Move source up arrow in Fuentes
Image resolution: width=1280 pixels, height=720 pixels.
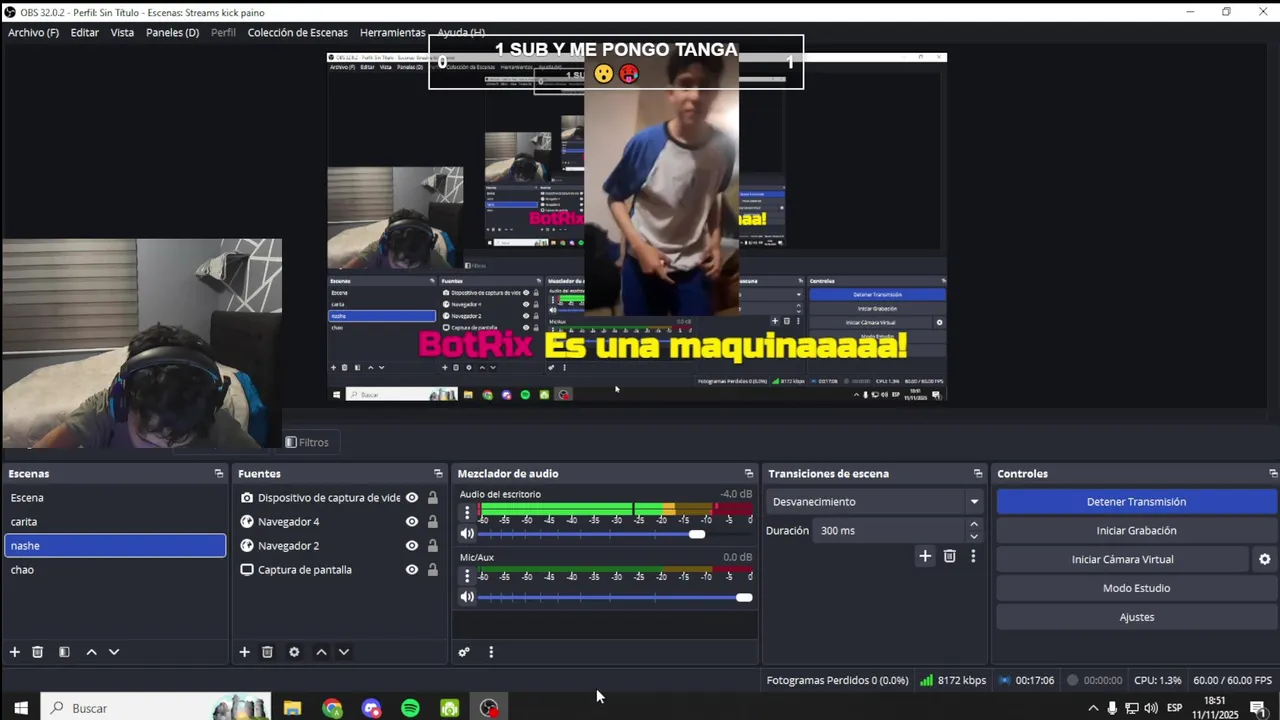pos(321,652)
